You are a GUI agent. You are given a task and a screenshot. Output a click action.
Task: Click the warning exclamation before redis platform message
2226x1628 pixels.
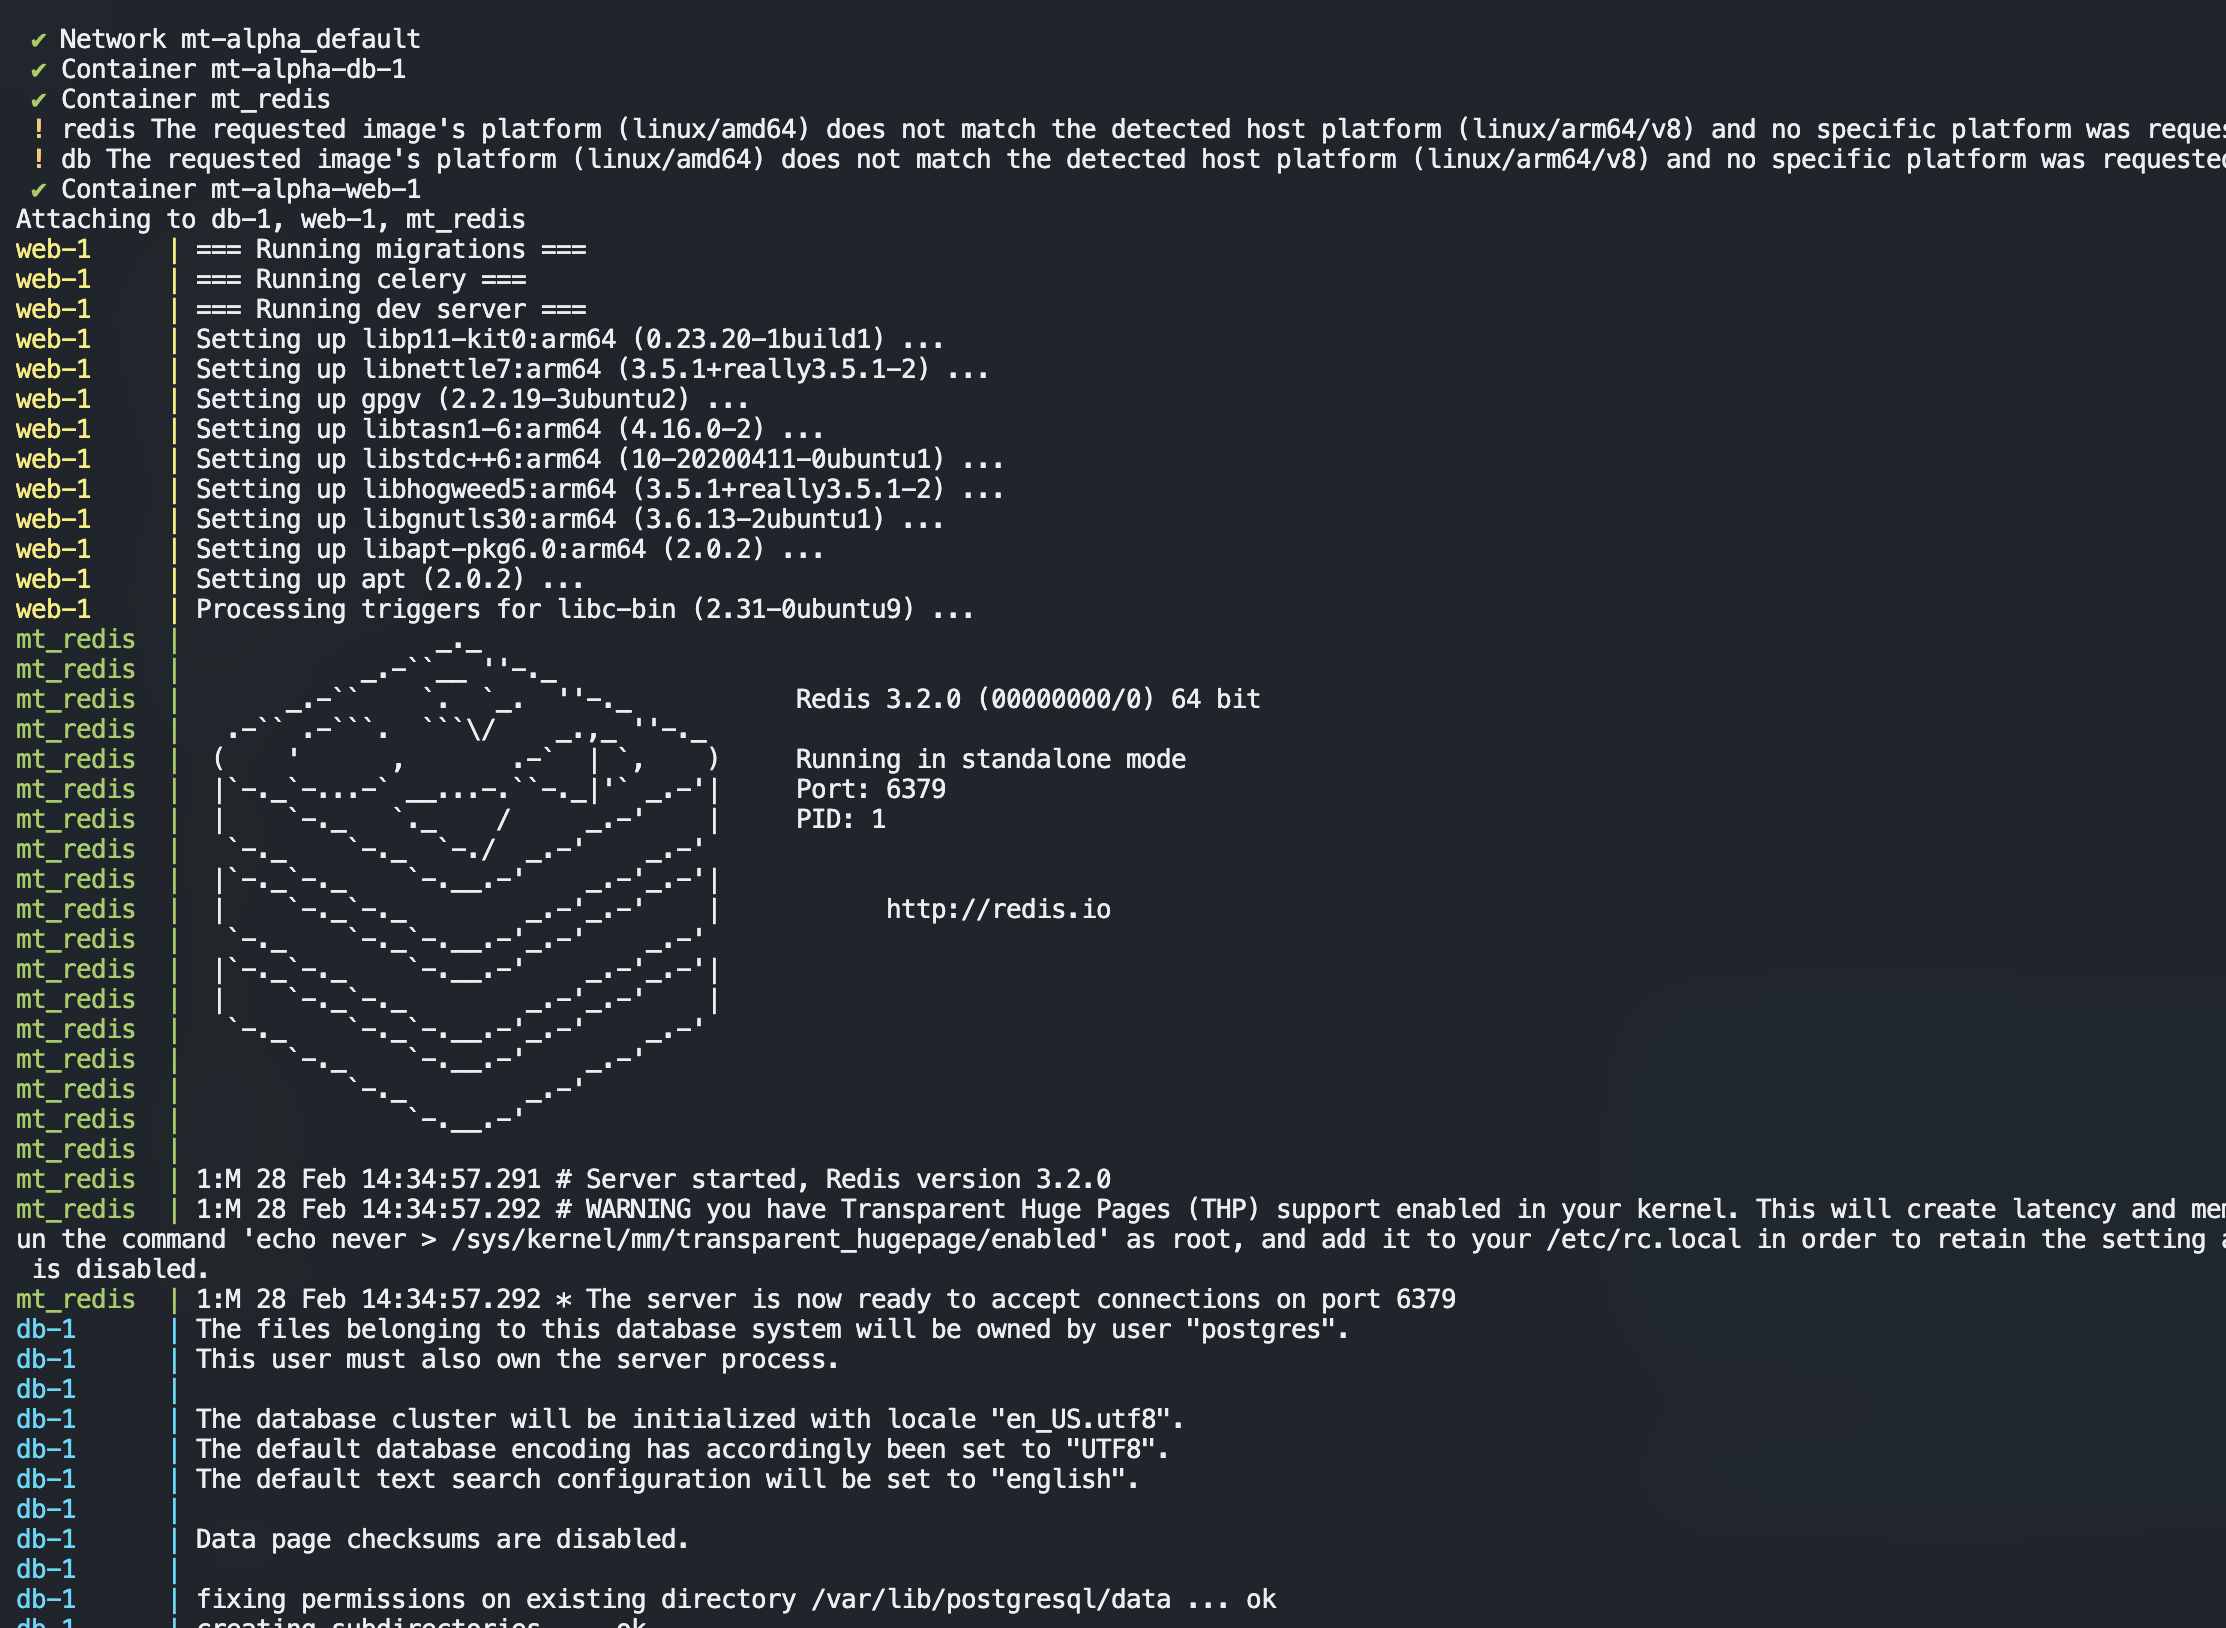[38, 130]
